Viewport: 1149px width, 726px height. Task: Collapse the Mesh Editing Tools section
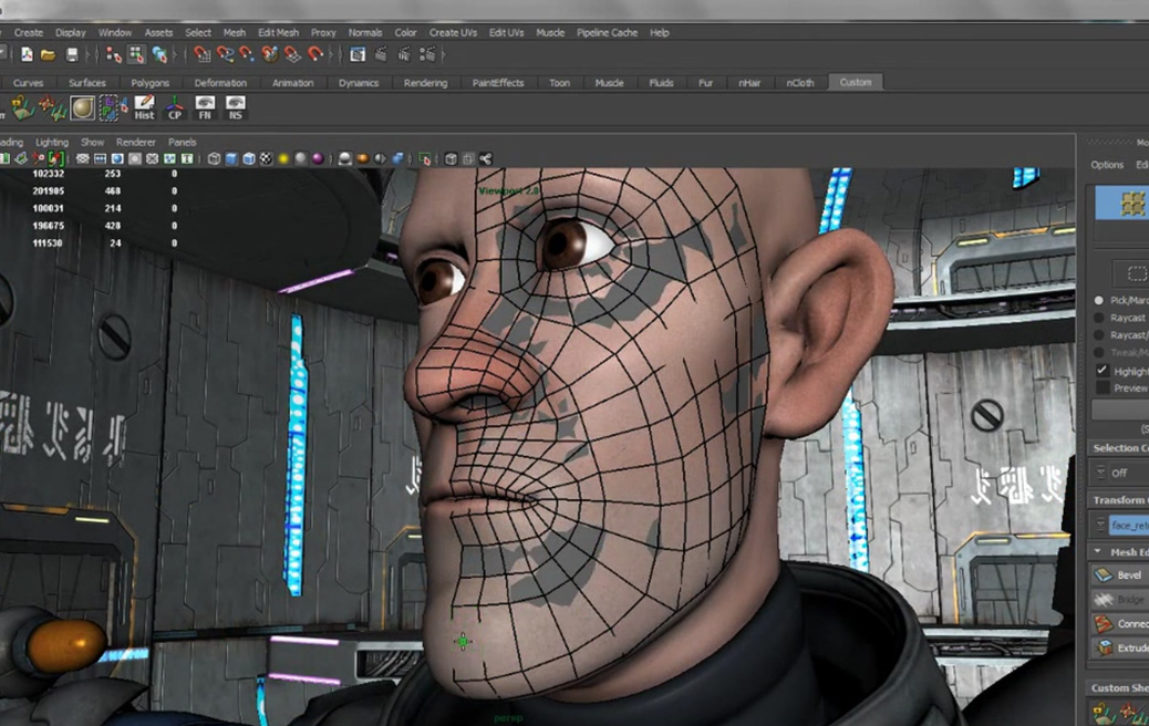(x=1098, y=552)
